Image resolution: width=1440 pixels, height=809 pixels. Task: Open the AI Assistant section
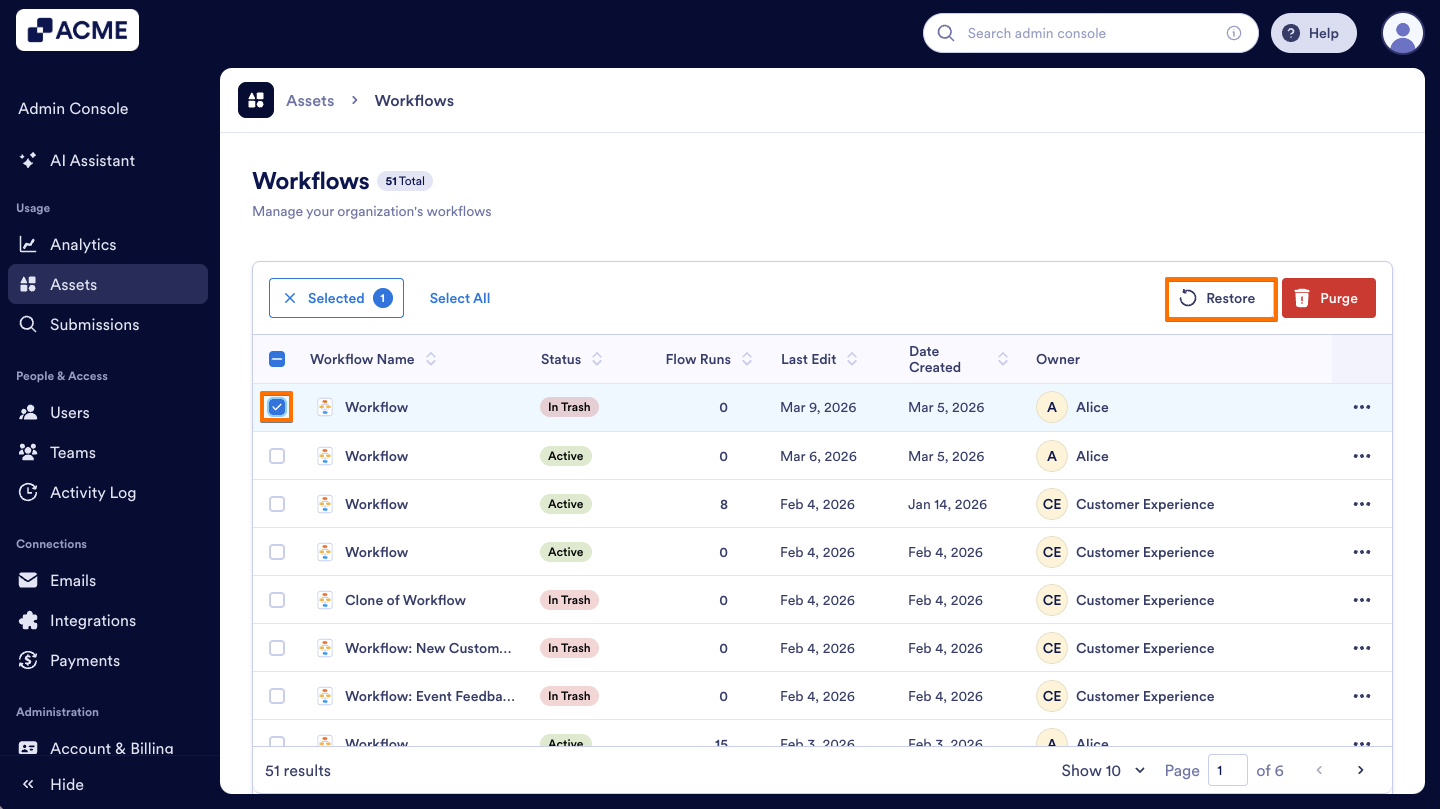pyautogui.click(x=94, y=160)
